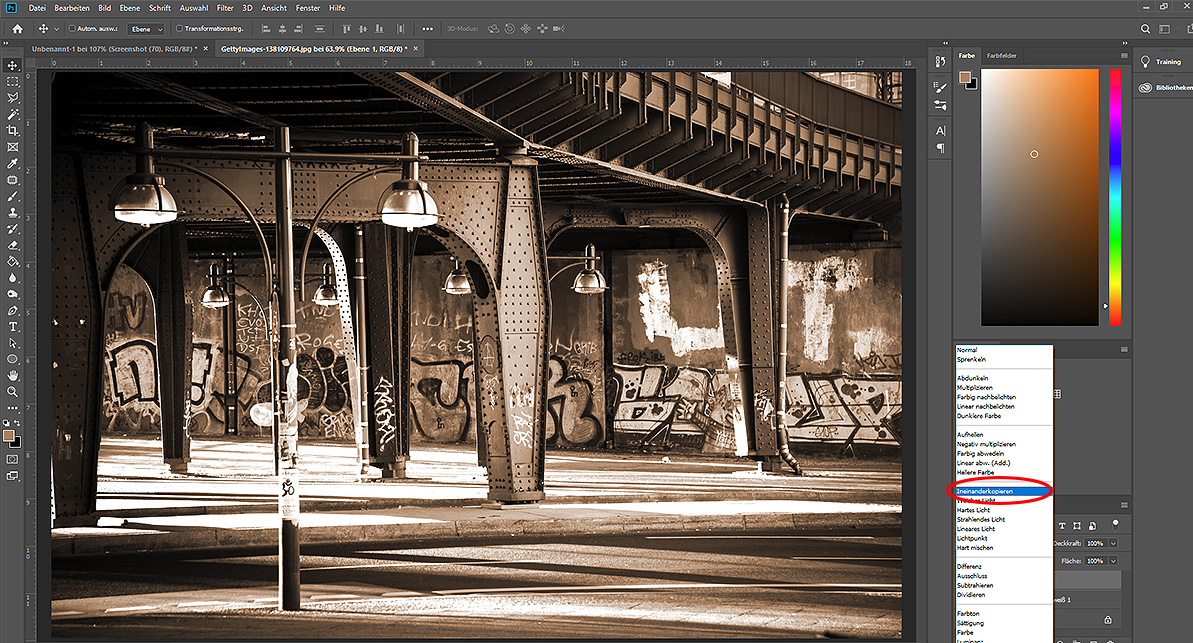The height and width of the screenshot is (643, 1193).
Task: Toggle the Transformationsstrg. checkbox
Action: 179,29
